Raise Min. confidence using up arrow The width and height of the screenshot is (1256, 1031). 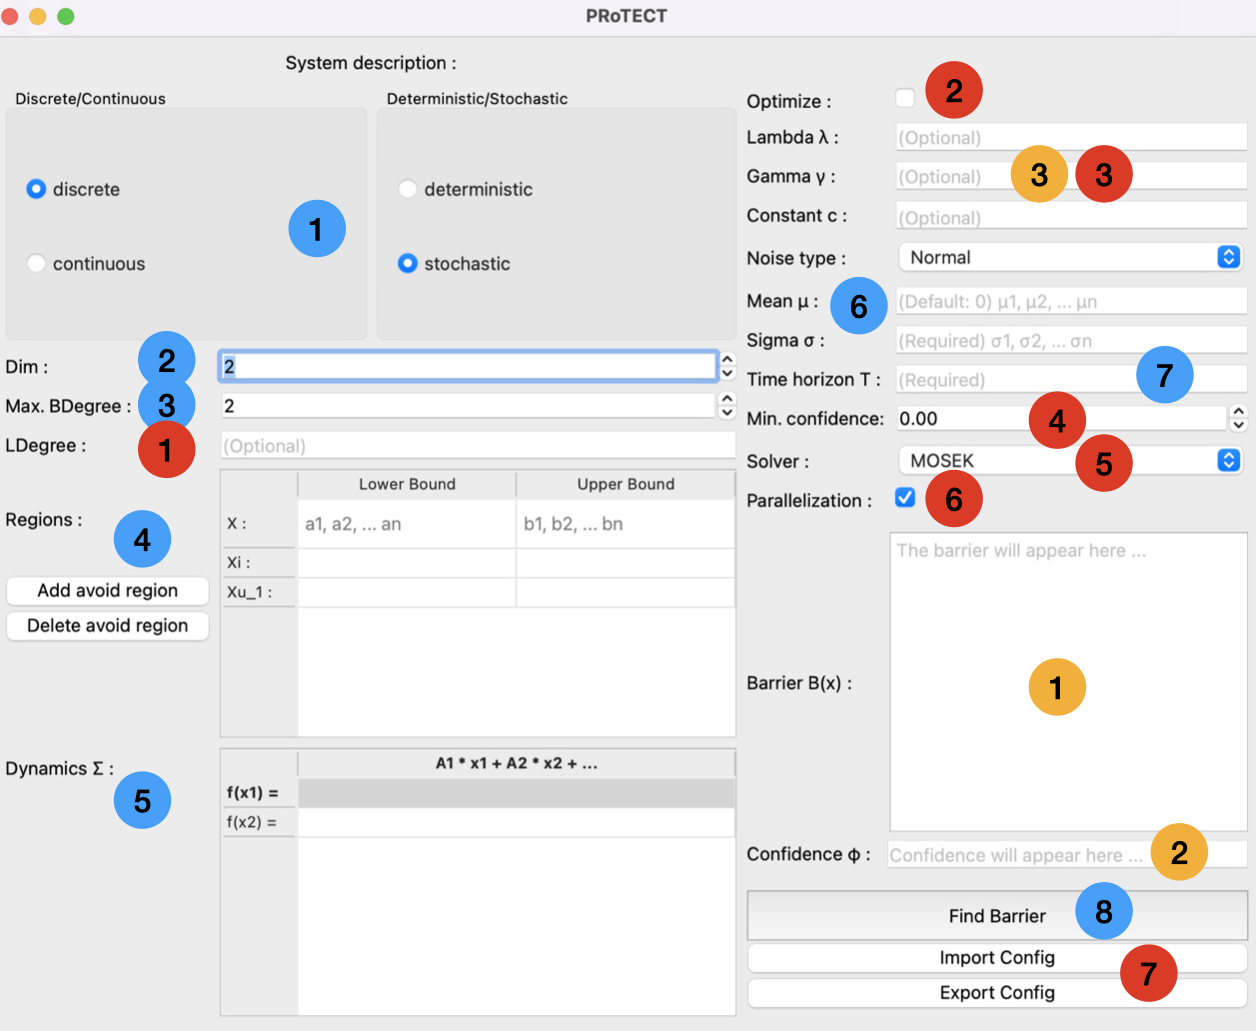pyautogui.click(x=1239, y=412)
